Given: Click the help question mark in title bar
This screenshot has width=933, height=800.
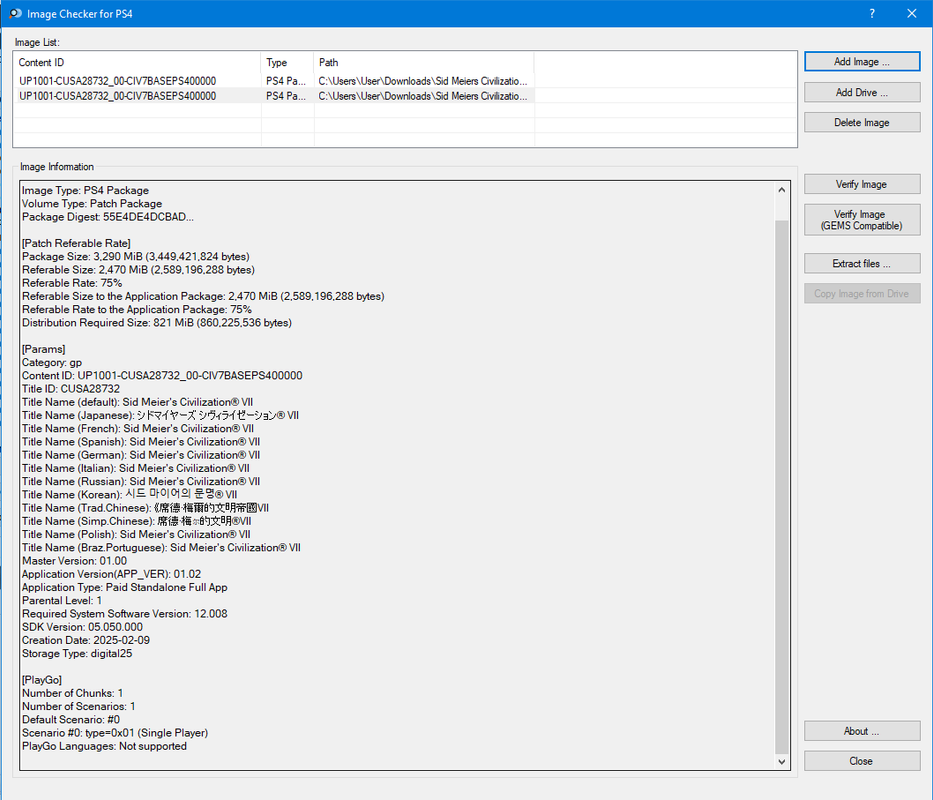Looking at the screenshot, I should (872, 14).
